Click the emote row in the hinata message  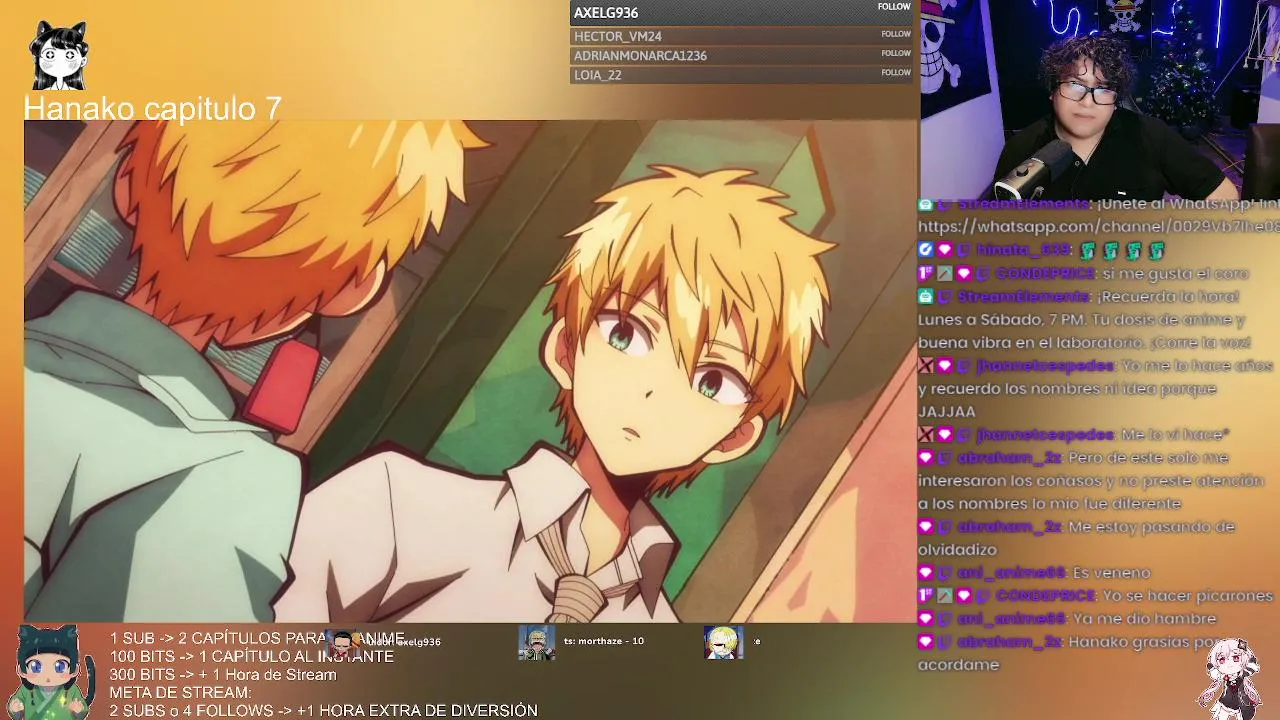[1123, 250]
